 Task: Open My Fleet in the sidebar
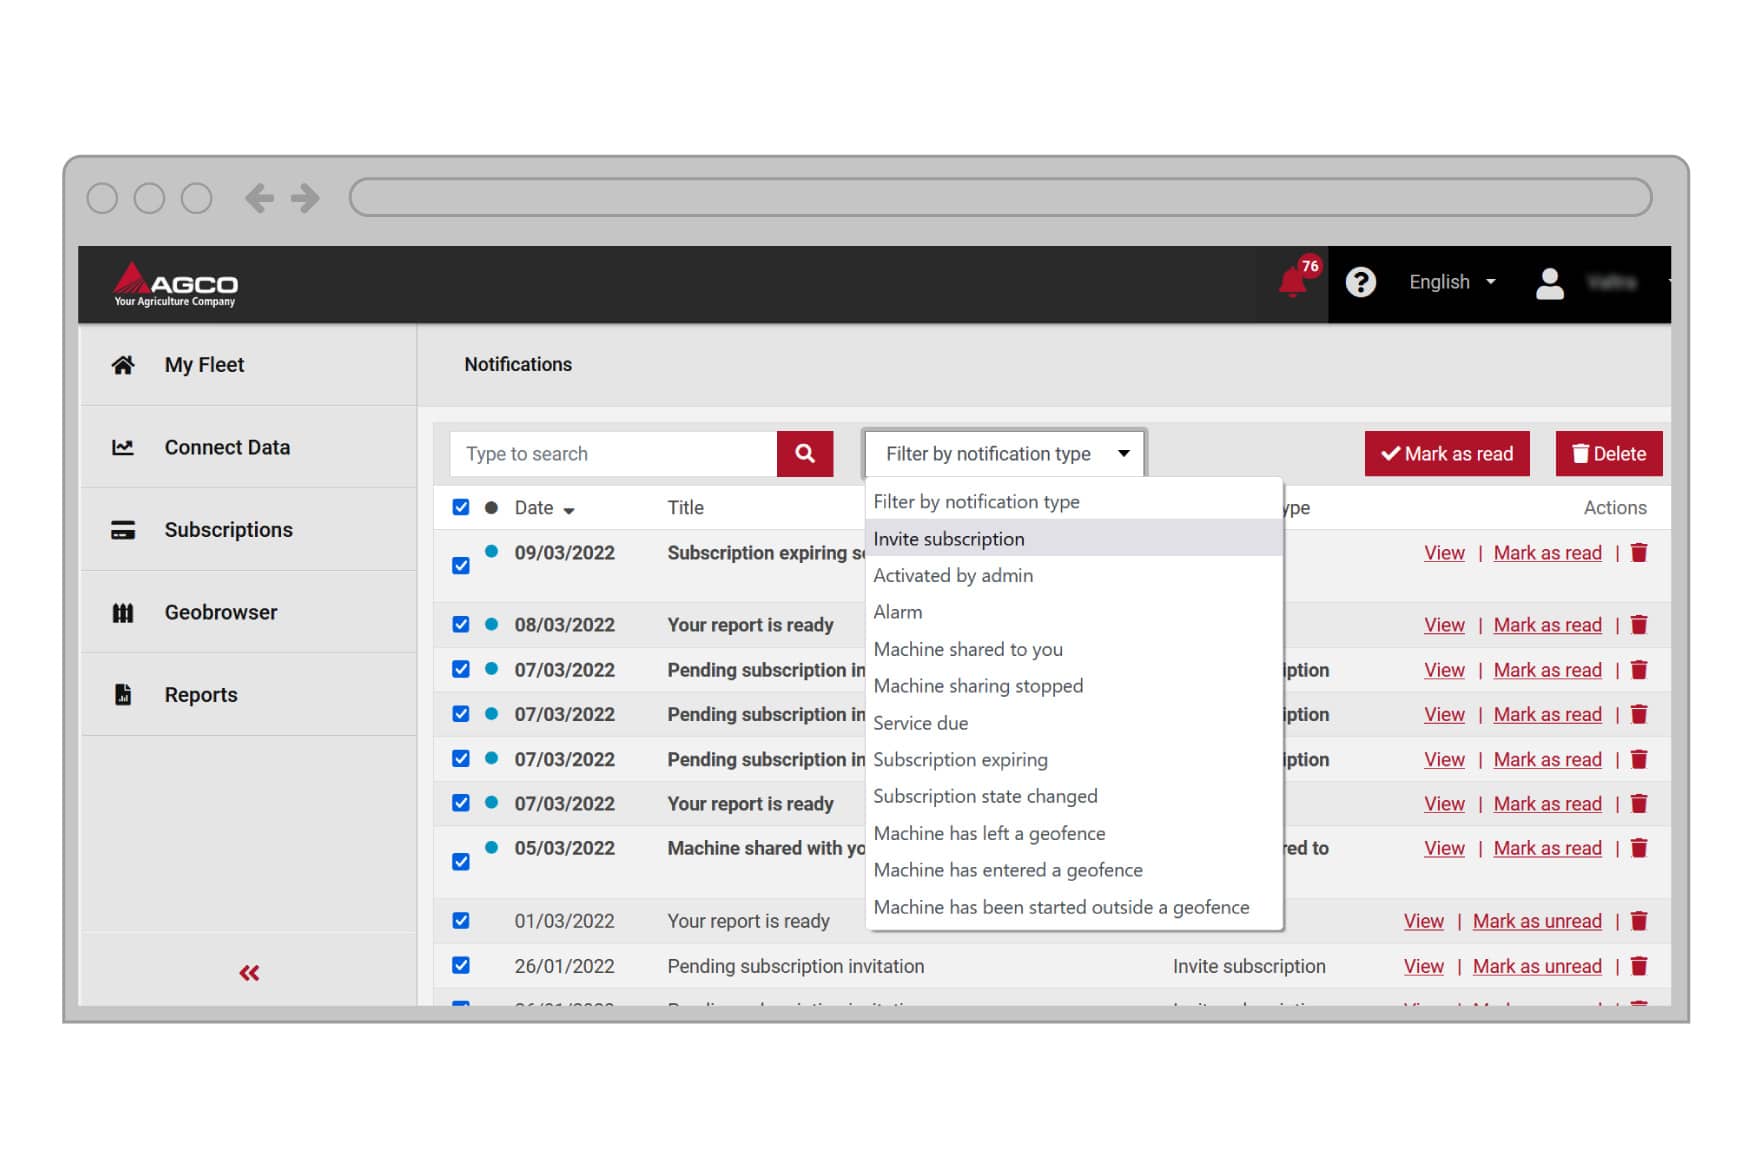tap(248, 365)
